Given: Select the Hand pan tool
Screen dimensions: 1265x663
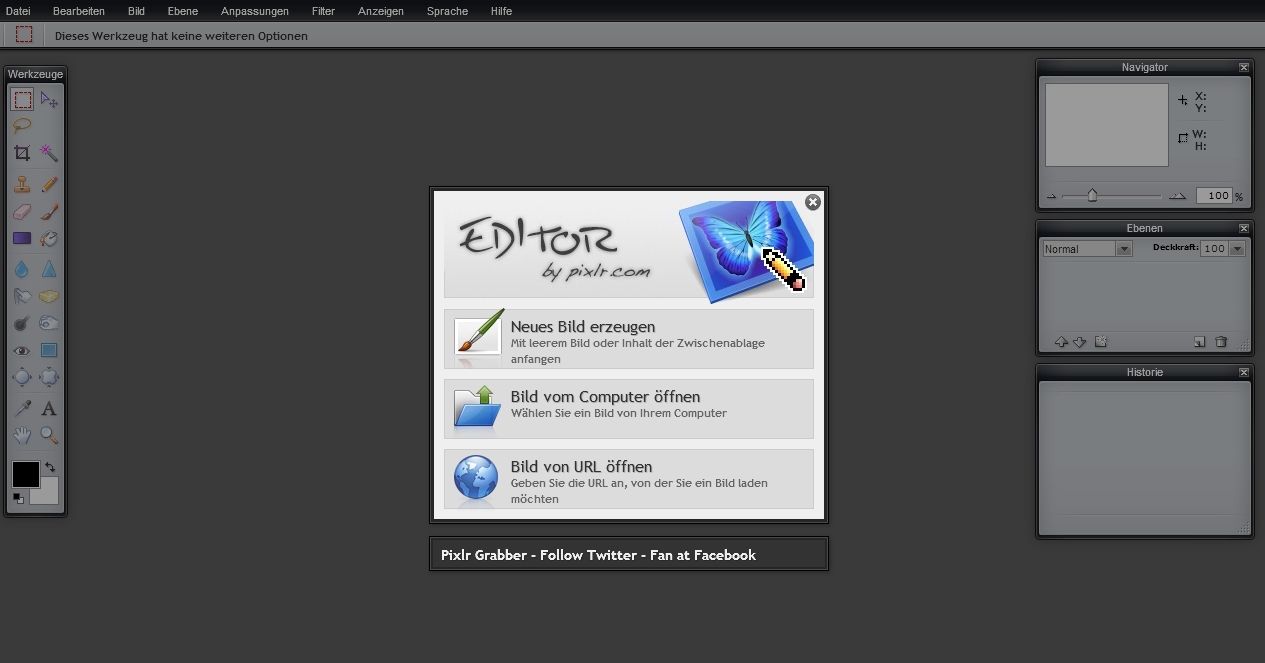Looking at the screenshot, I should click(x=22, y=435).
